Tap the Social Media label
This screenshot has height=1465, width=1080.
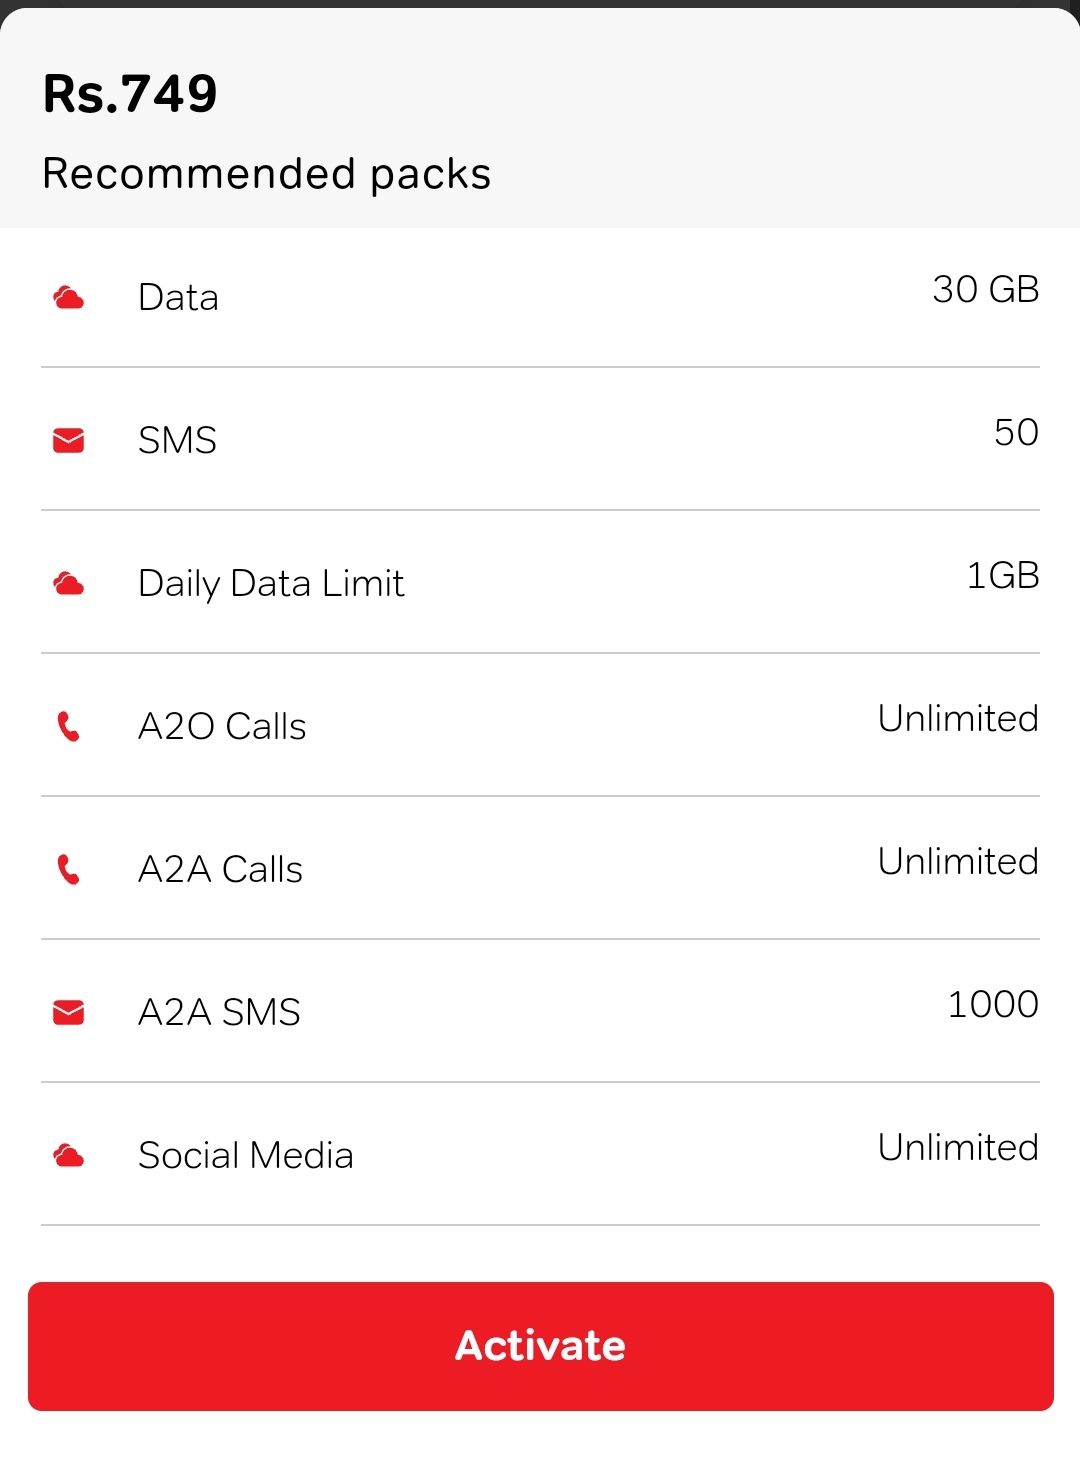tap(246, 1155)
